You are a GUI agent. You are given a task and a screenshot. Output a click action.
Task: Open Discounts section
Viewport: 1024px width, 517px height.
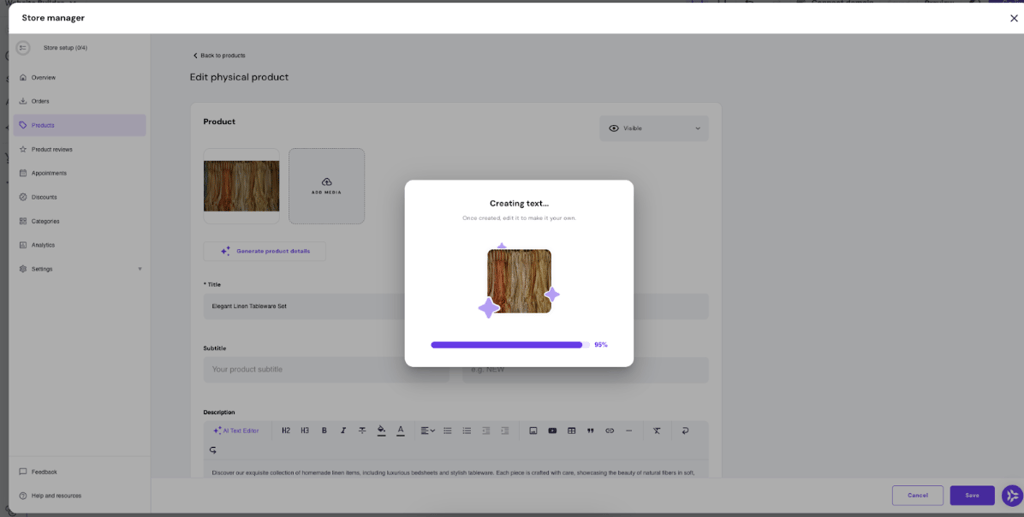[x=80, y=197]
